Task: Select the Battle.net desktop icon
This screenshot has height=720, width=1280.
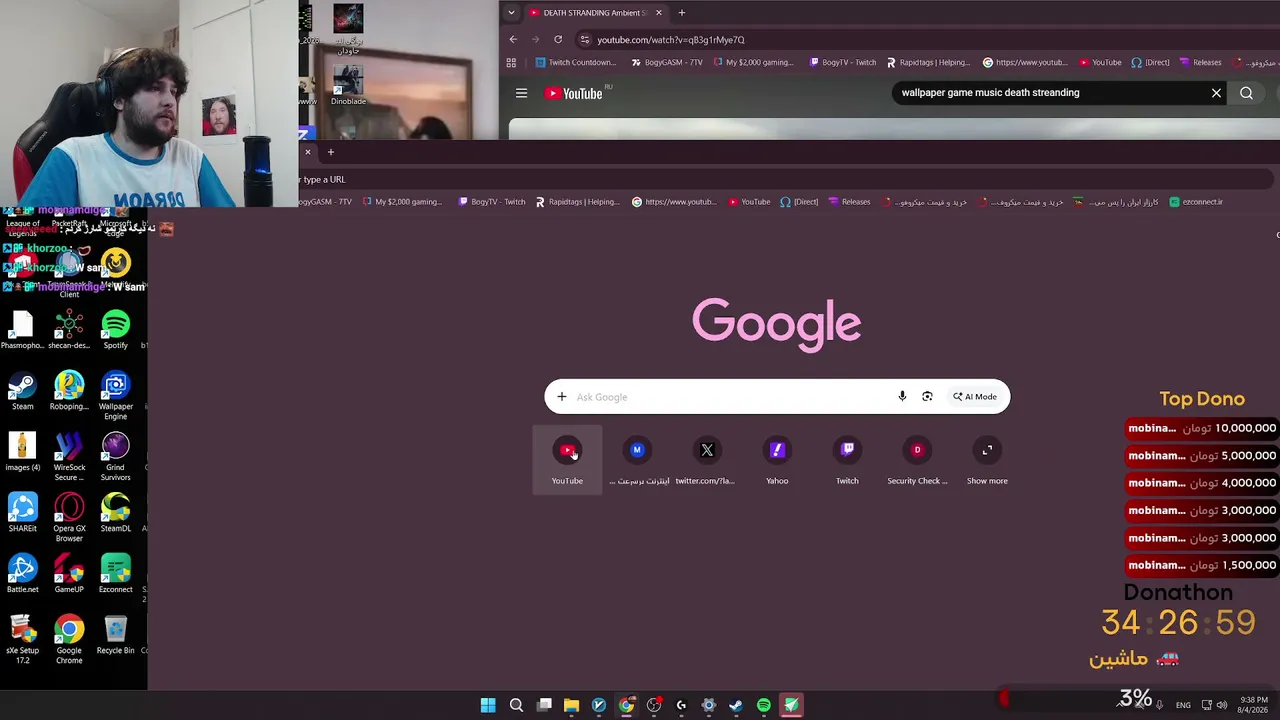Action: [22, 575]
